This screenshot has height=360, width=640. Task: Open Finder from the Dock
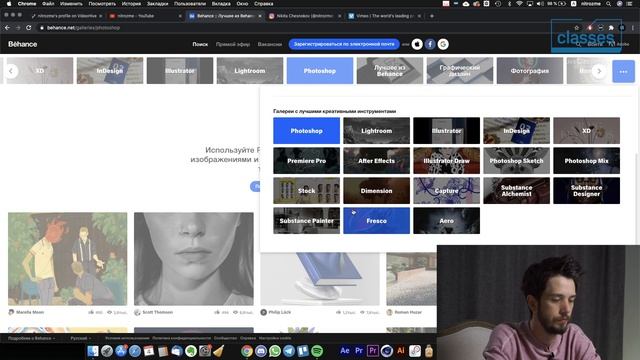(93, 351)
